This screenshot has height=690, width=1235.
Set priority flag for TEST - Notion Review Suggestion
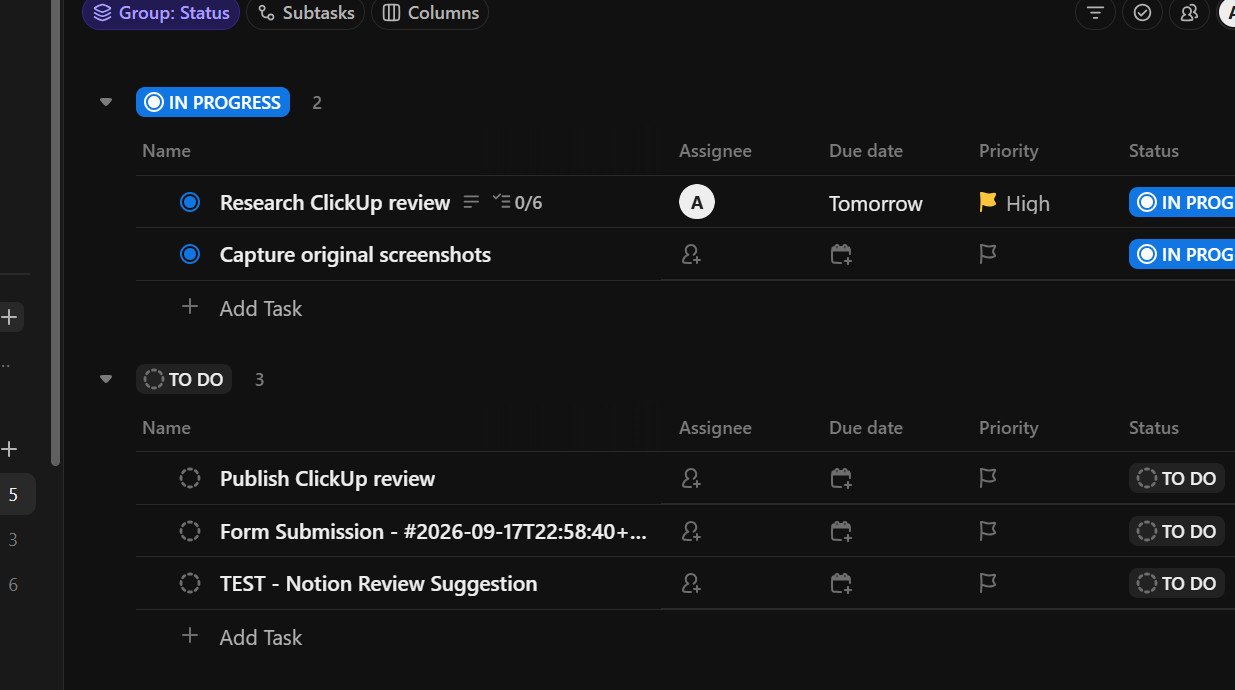click(988, 583)
